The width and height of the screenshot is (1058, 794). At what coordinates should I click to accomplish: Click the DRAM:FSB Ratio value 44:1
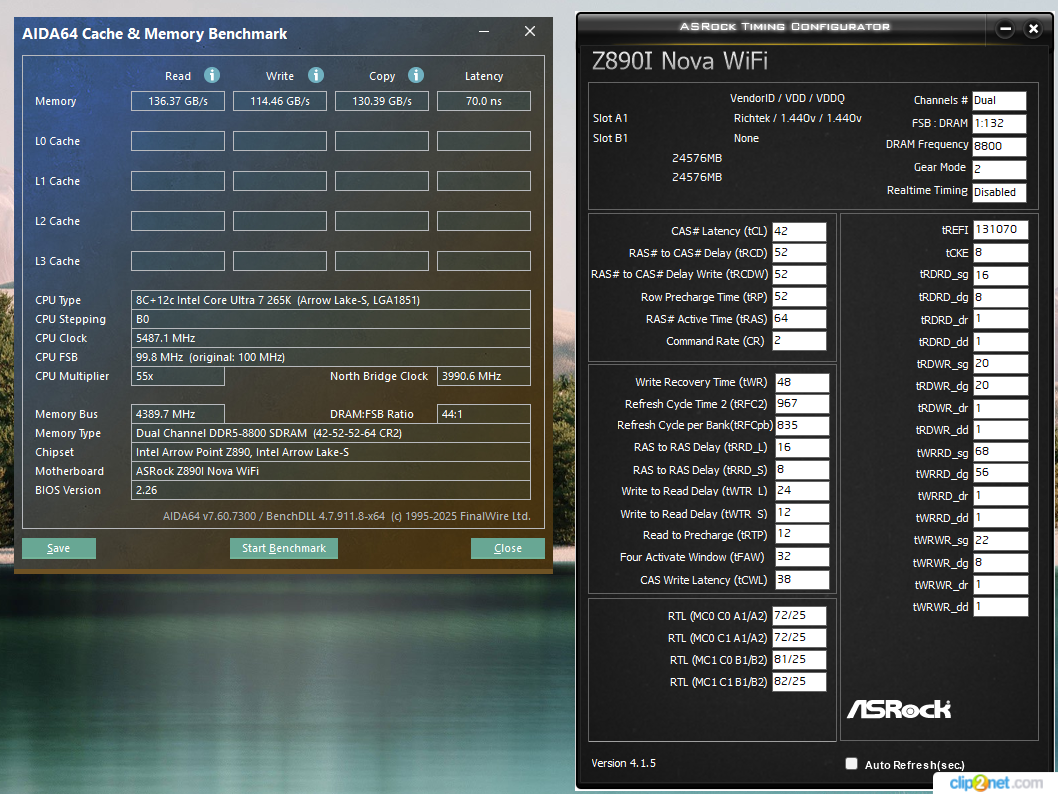coord(484,414)
